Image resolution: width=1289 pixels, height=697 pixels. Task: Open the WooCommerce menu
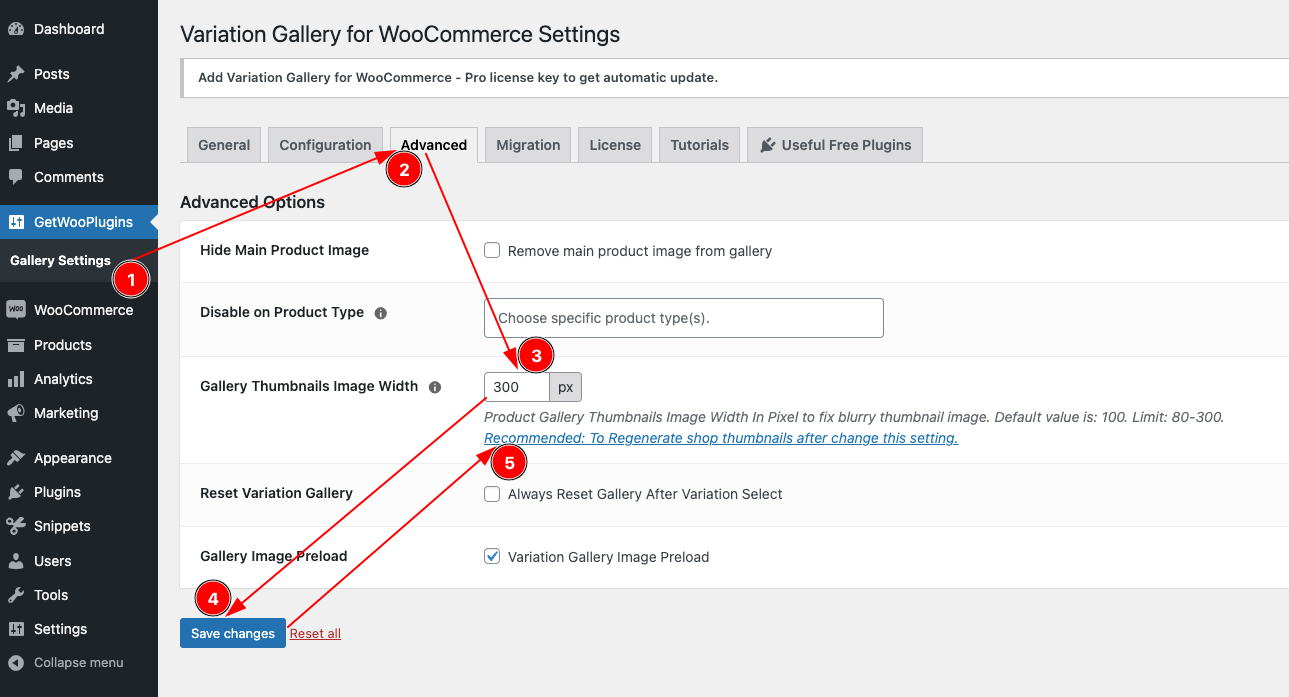pos(79,310)
